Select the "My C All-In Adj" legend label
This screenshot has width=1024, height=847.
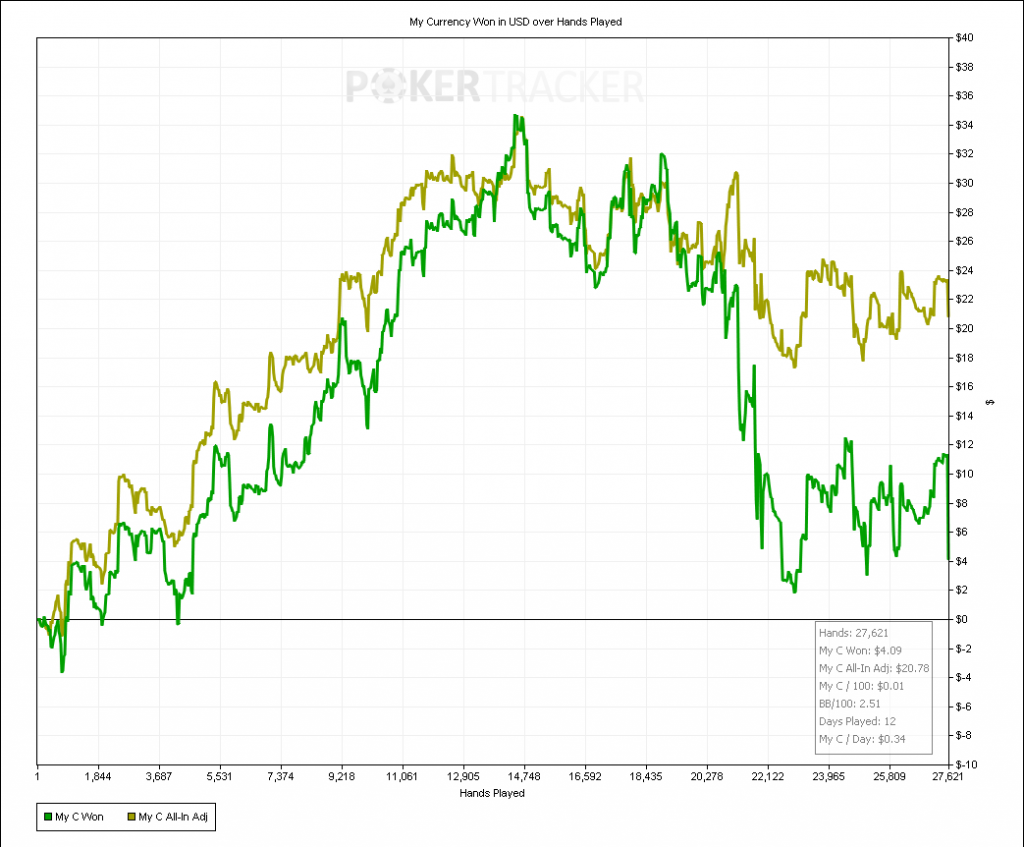[x=173, y=817]
